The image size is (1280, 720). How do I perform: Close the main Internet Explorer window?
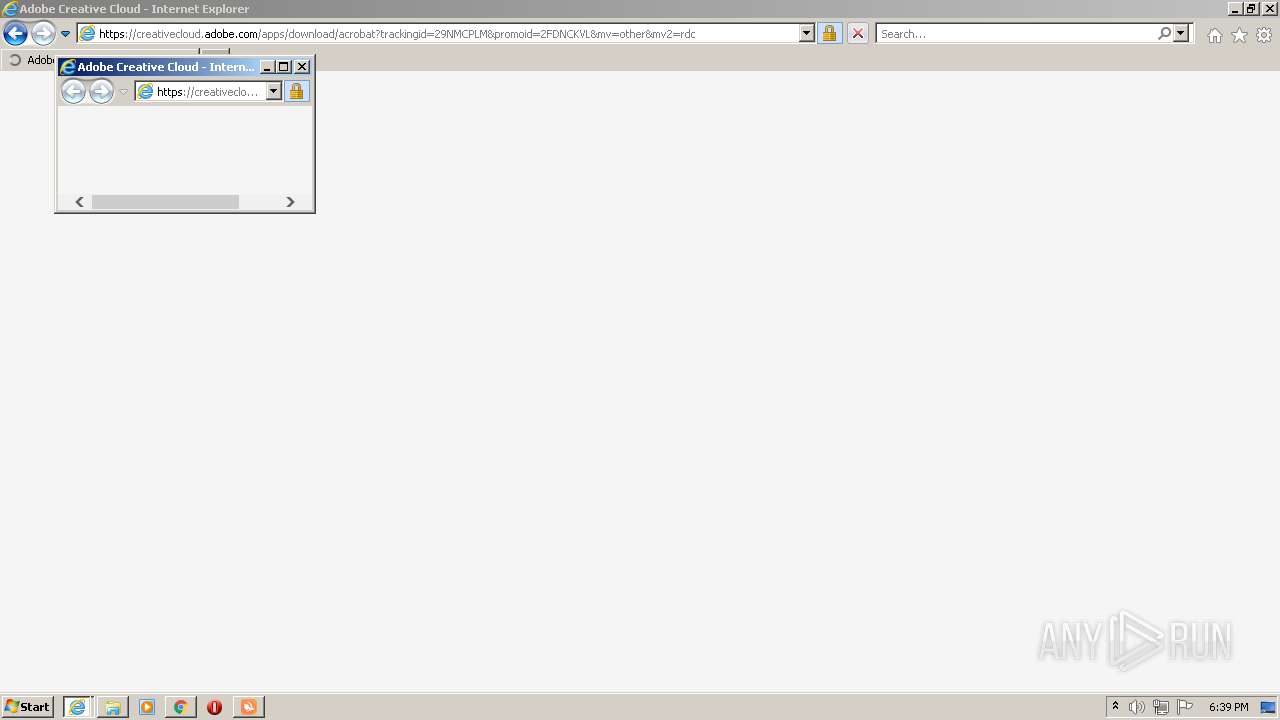pyautogui.click(x=1269, y=8)
